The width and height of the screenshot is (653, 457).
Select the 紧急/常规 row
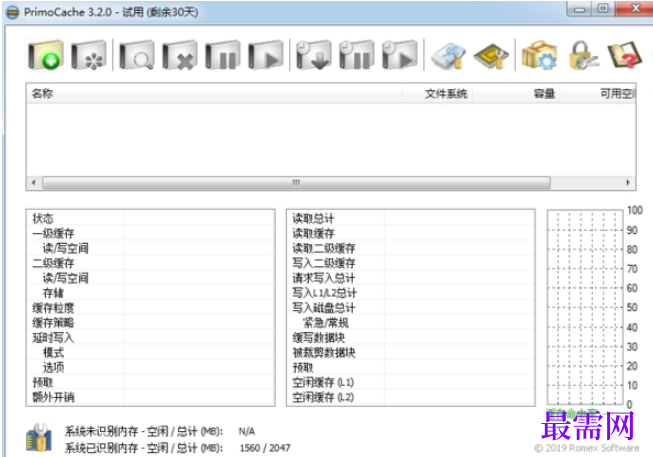click(x=411, y=322)
